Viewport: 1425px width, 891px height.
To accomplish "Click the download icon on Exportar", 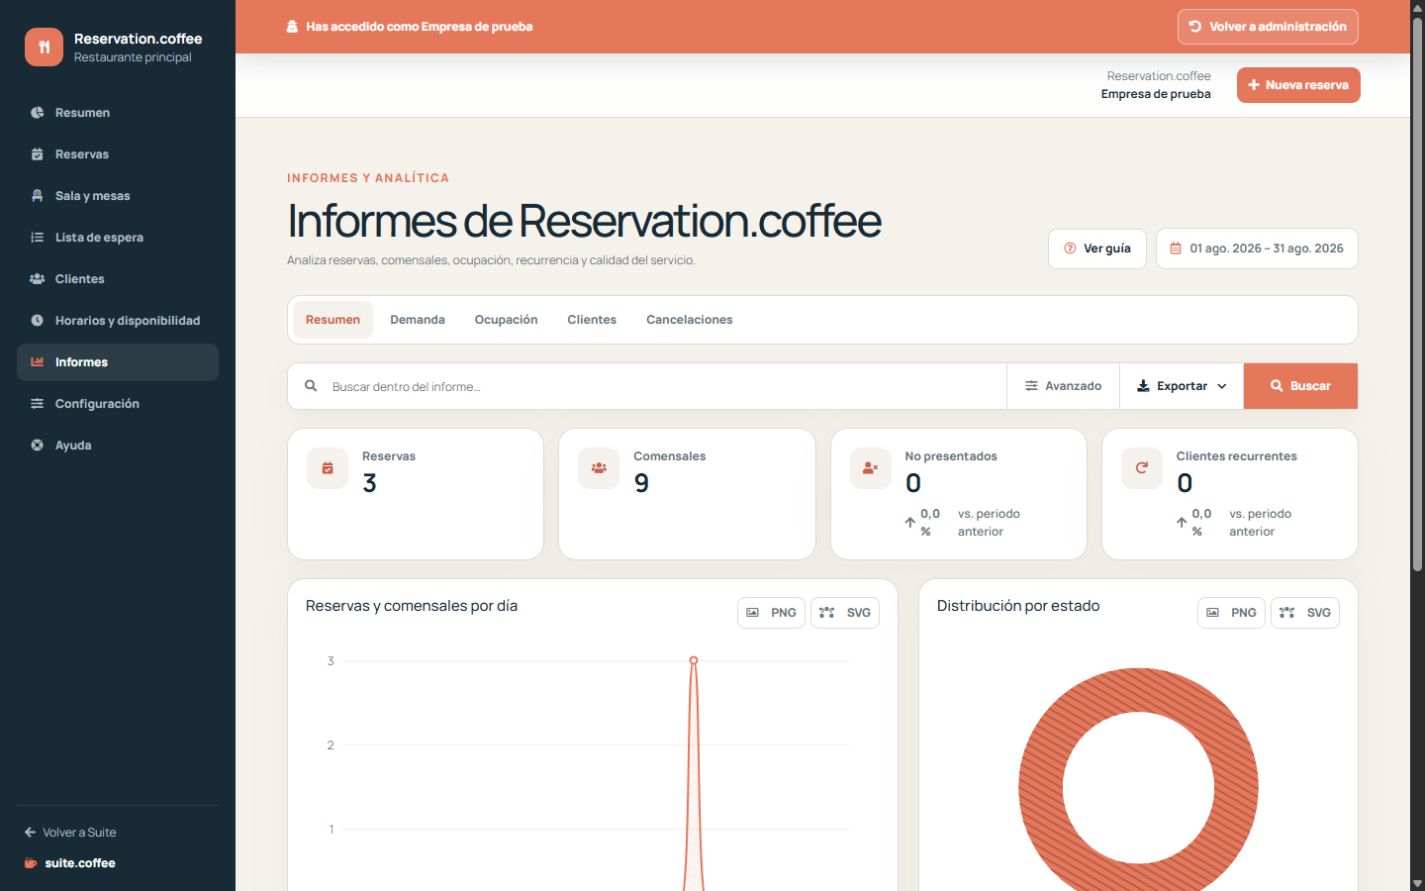I will [x=1143, y=386].
